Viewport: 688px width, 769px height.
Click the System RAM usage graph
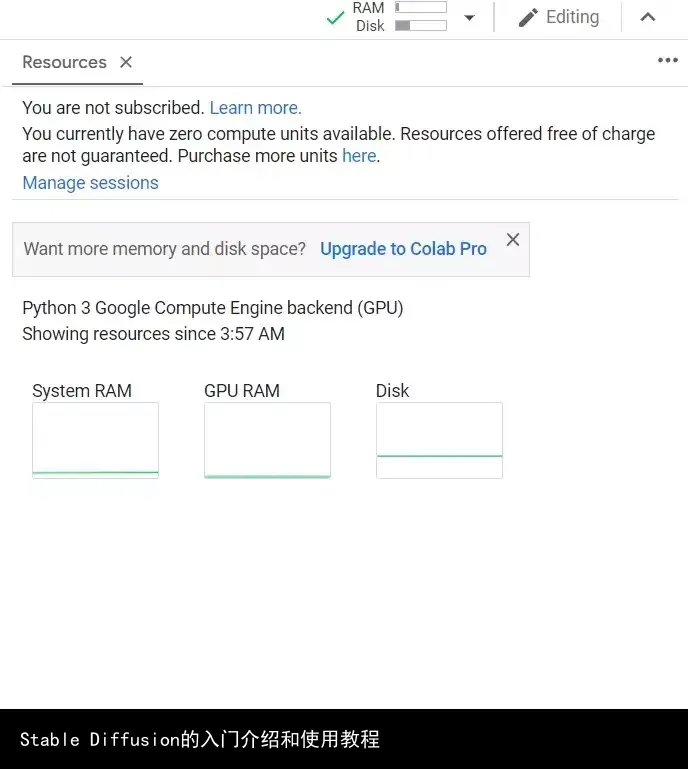95,440
